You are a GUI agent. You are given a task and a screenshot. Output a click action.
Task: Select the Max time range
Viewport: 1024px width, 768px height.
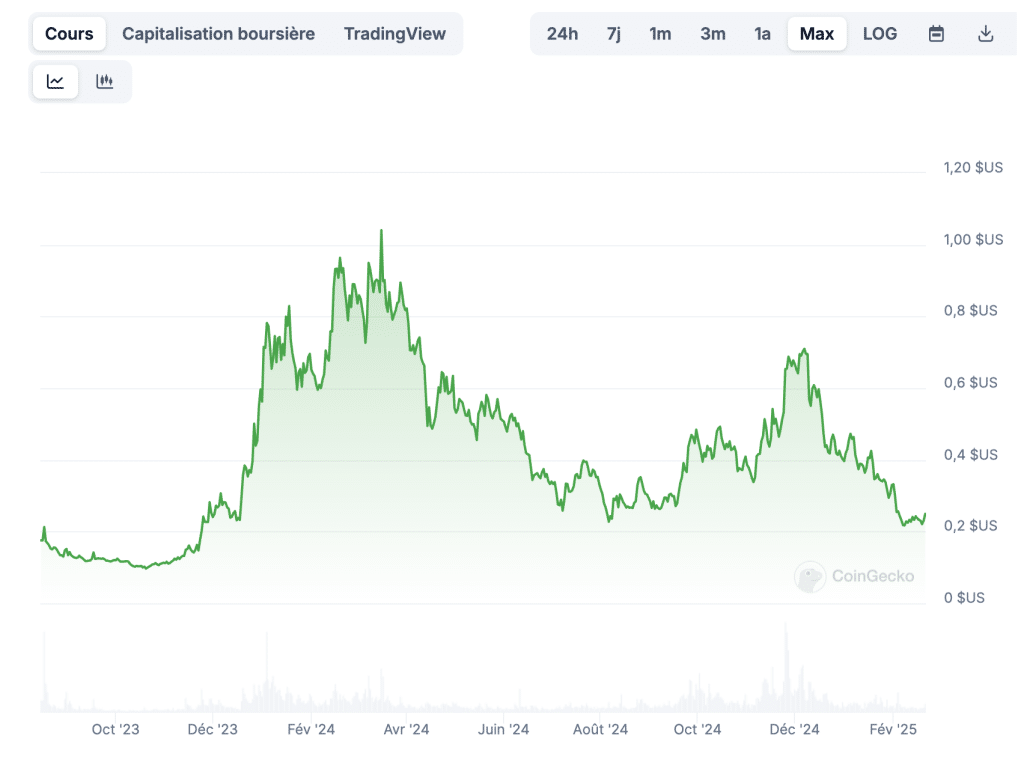point(816,34)
